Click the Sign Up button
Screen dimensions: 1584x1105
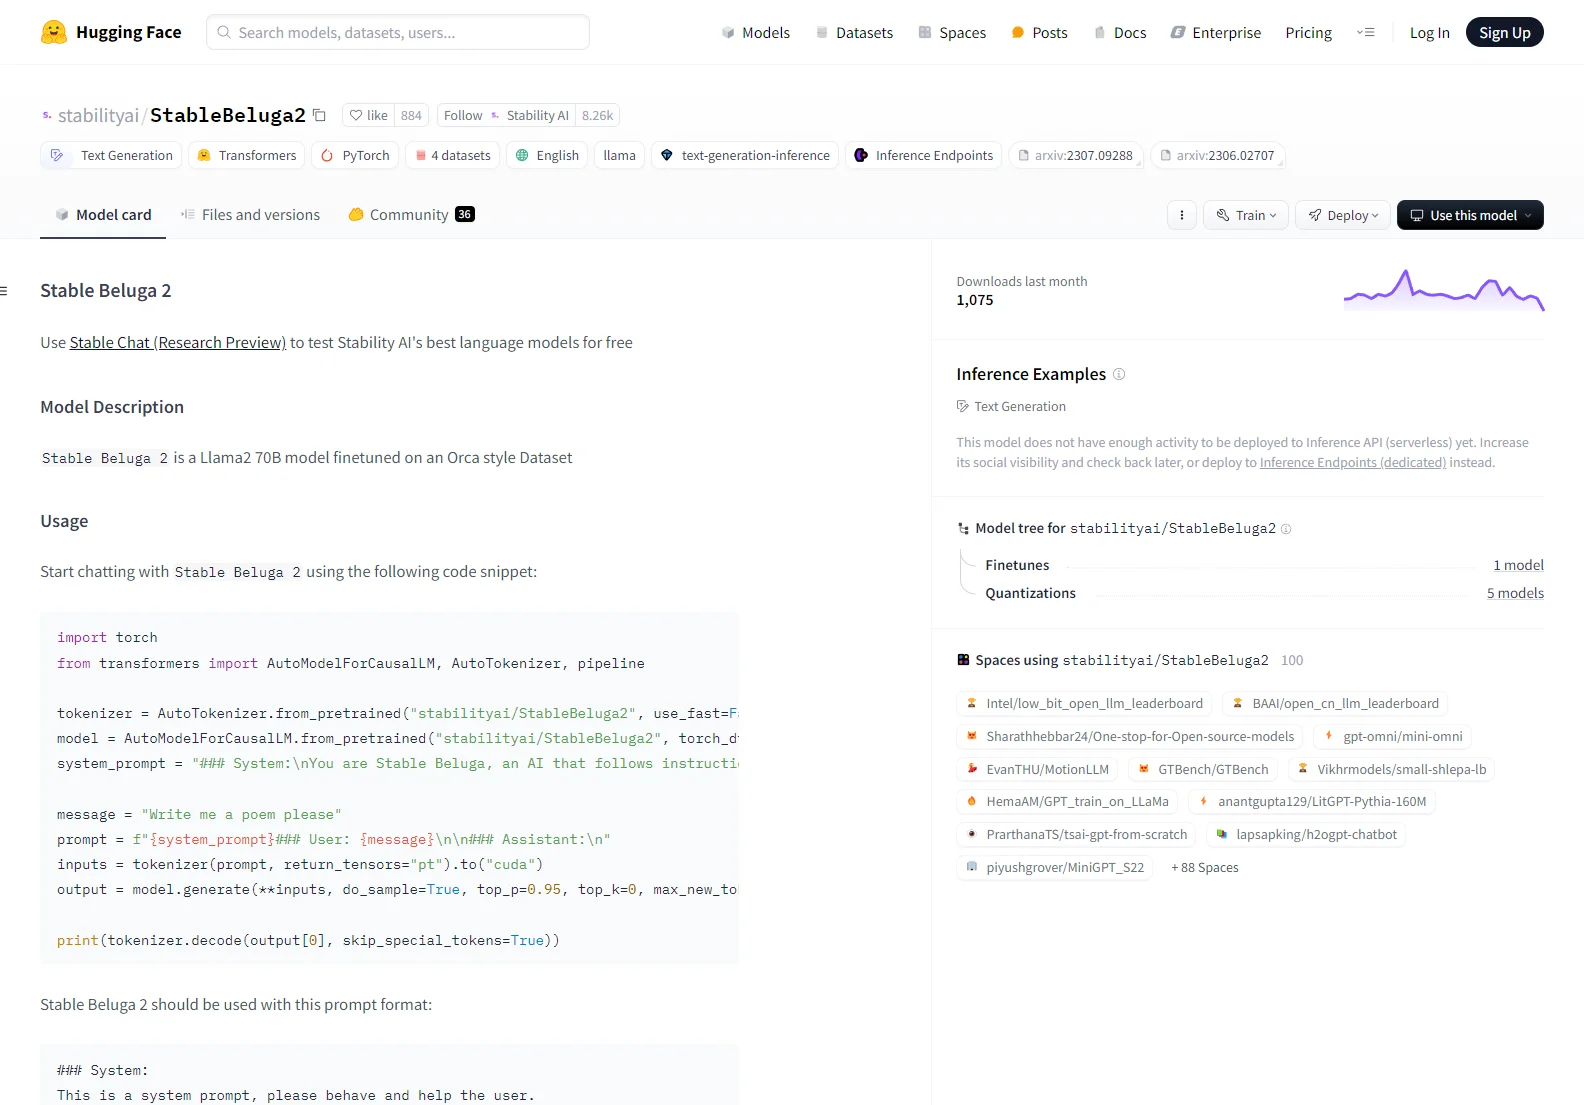tap(1504, 32)
